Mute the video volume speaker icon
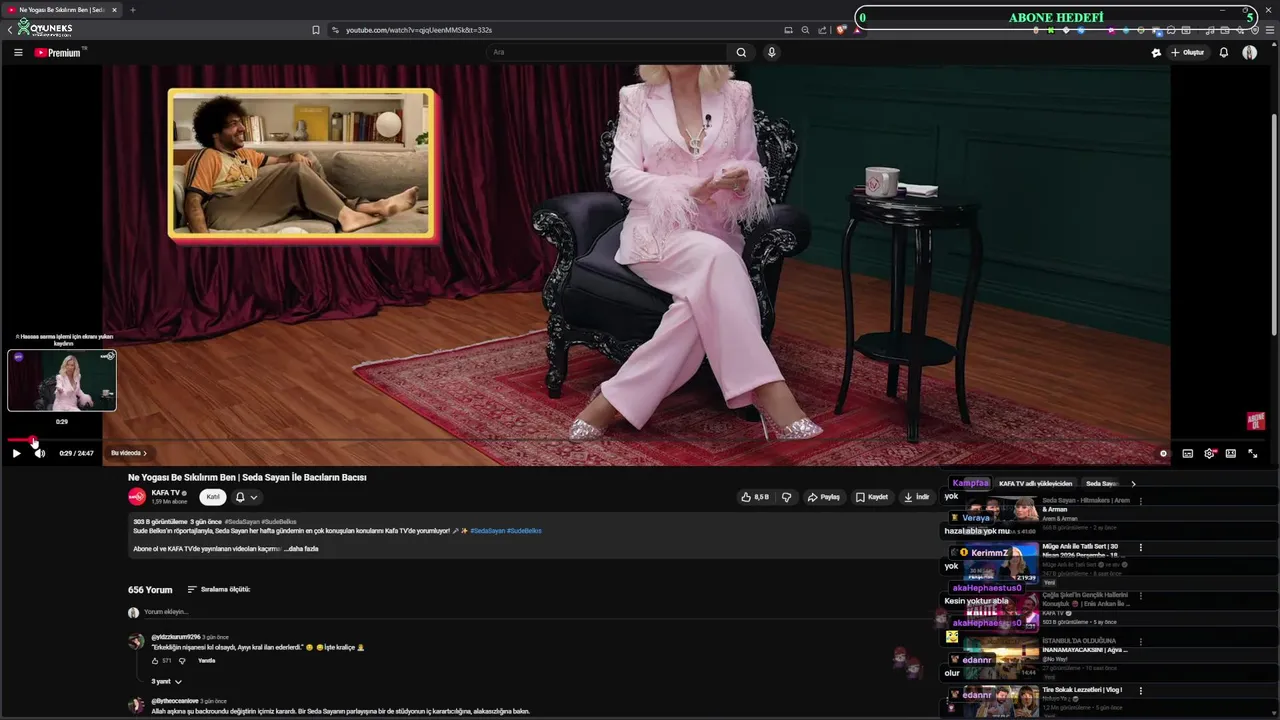 click(40, 453)
